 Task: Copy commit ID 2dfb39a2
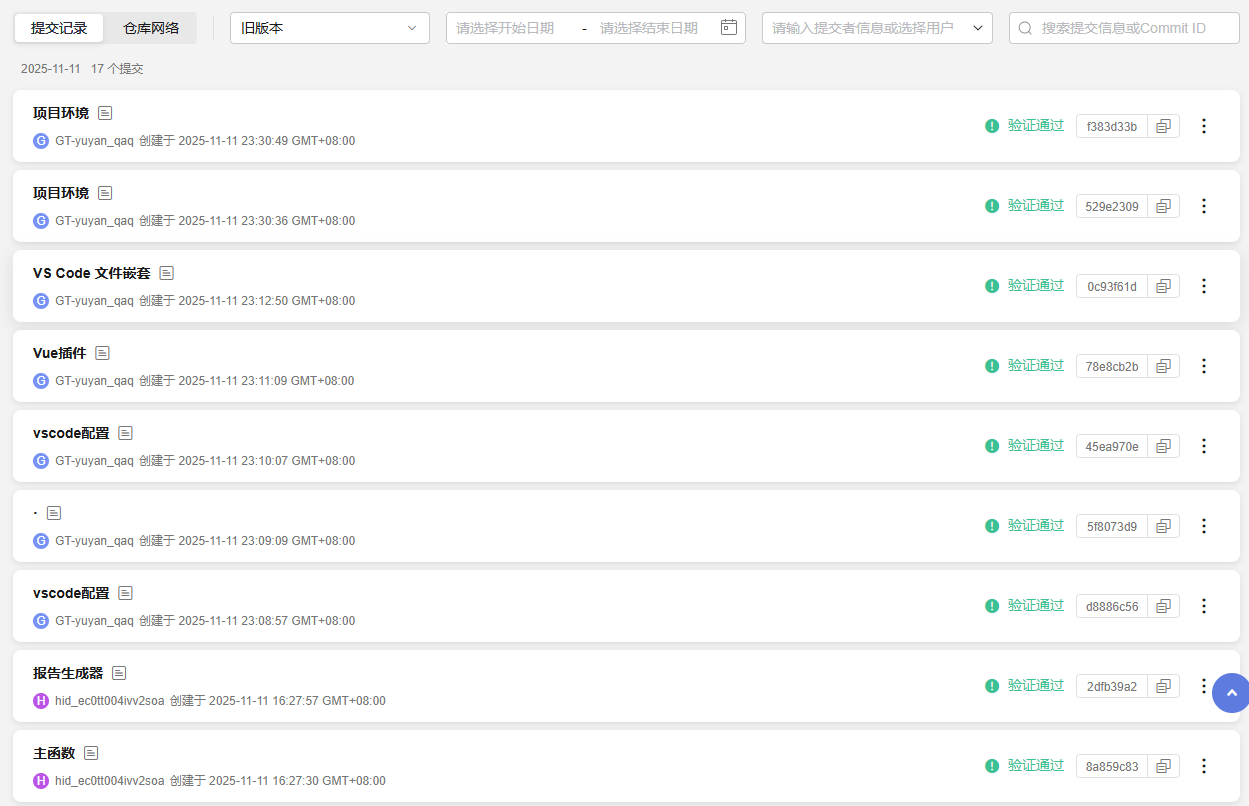tap(1163, 686)
